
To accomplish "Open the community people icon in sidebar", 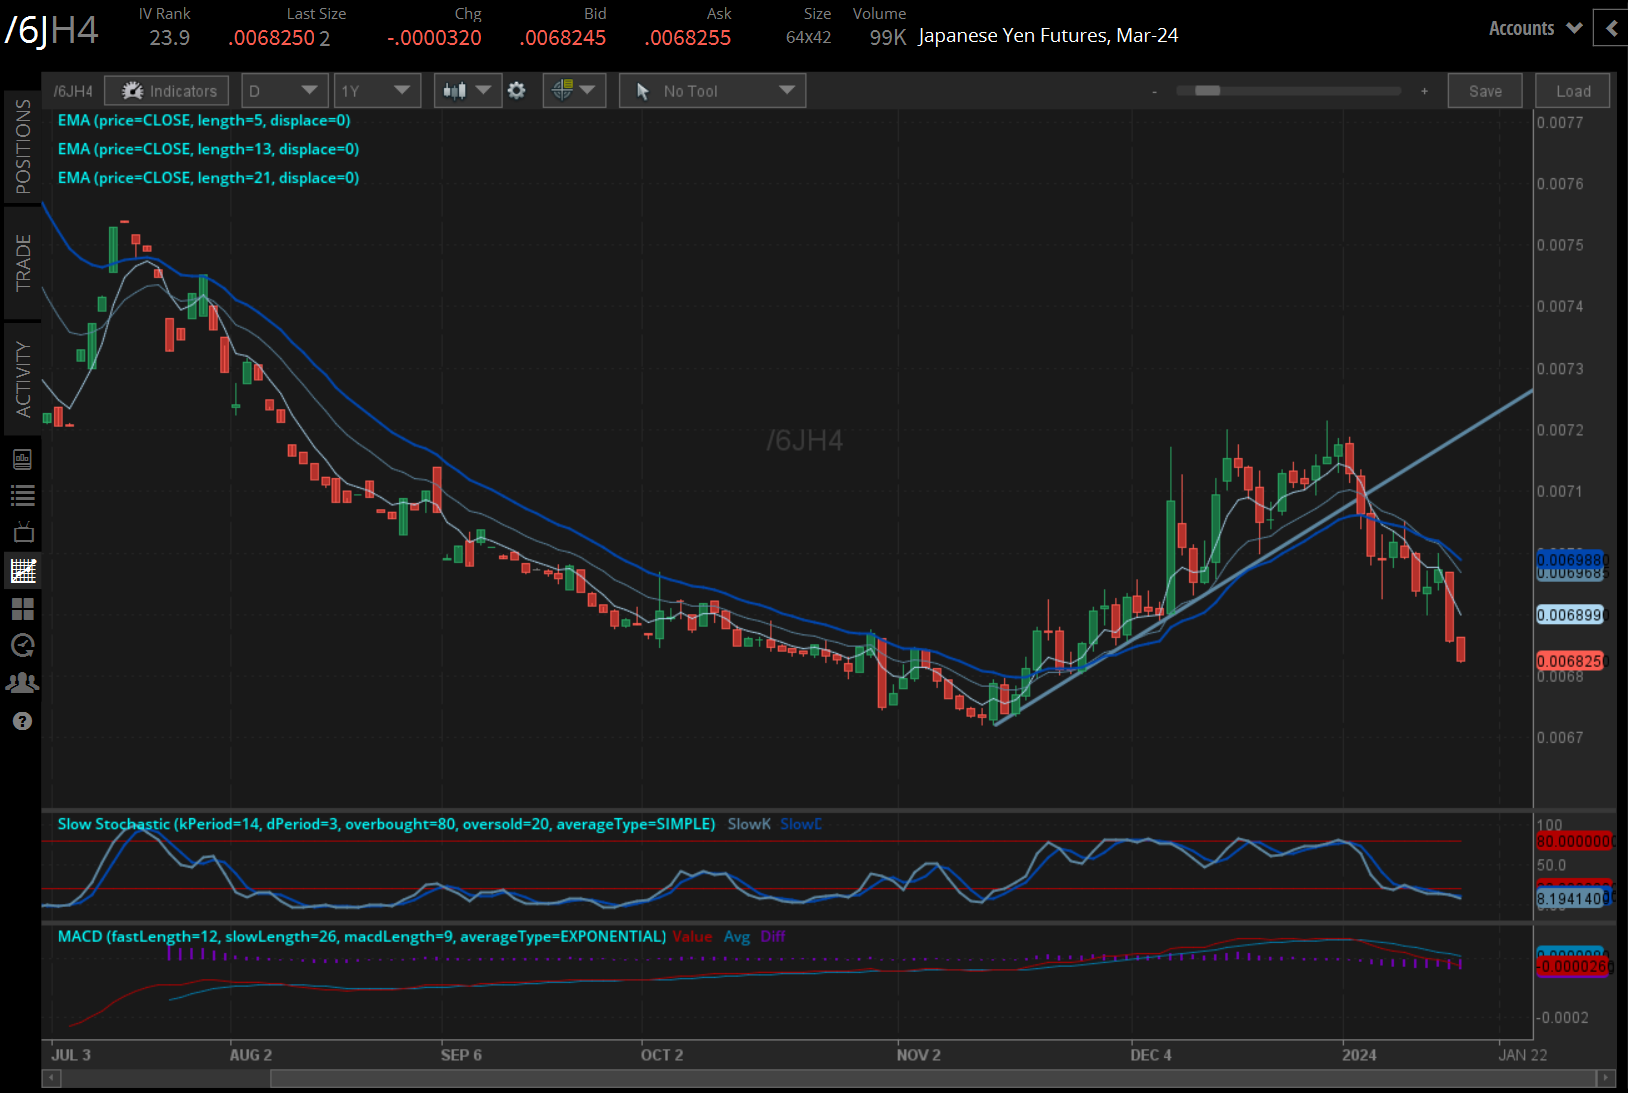I will (22, 683).
